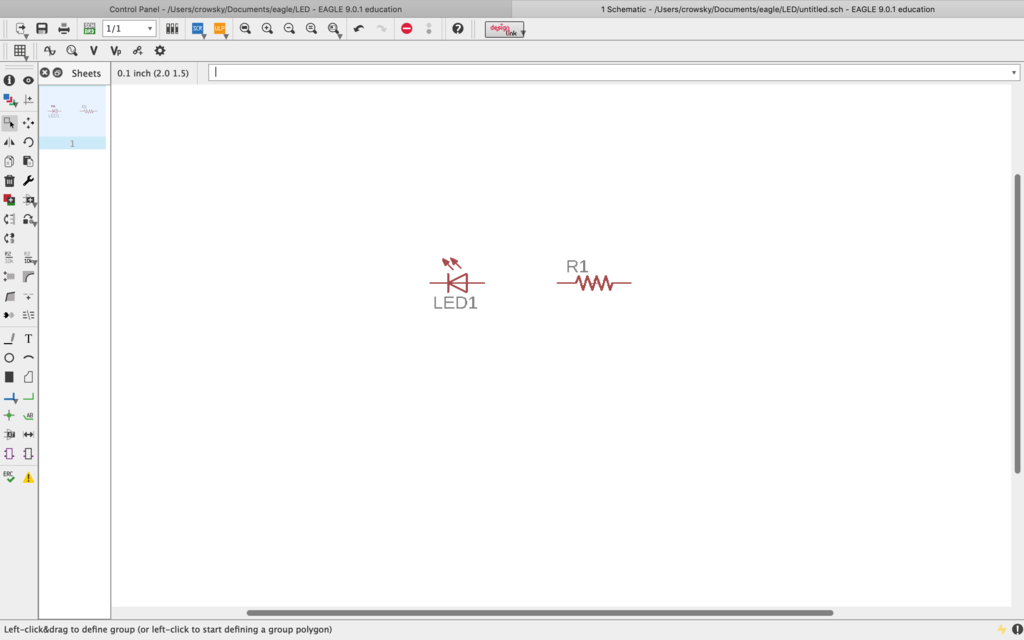Toggle the Show eye tool
The height and width of the screenshot is (640, 1024).
28,80
